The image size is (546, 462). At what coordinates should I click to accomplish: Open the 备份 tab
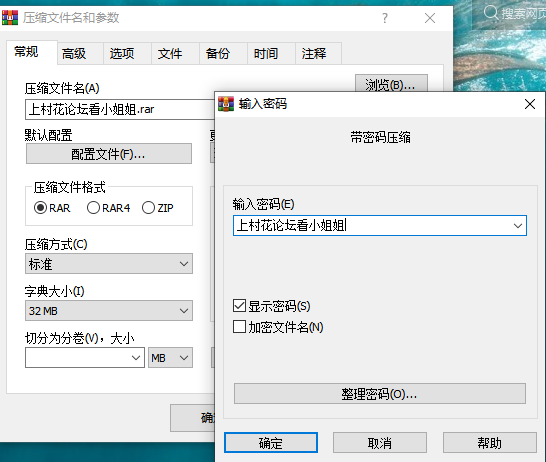point(218,54)
